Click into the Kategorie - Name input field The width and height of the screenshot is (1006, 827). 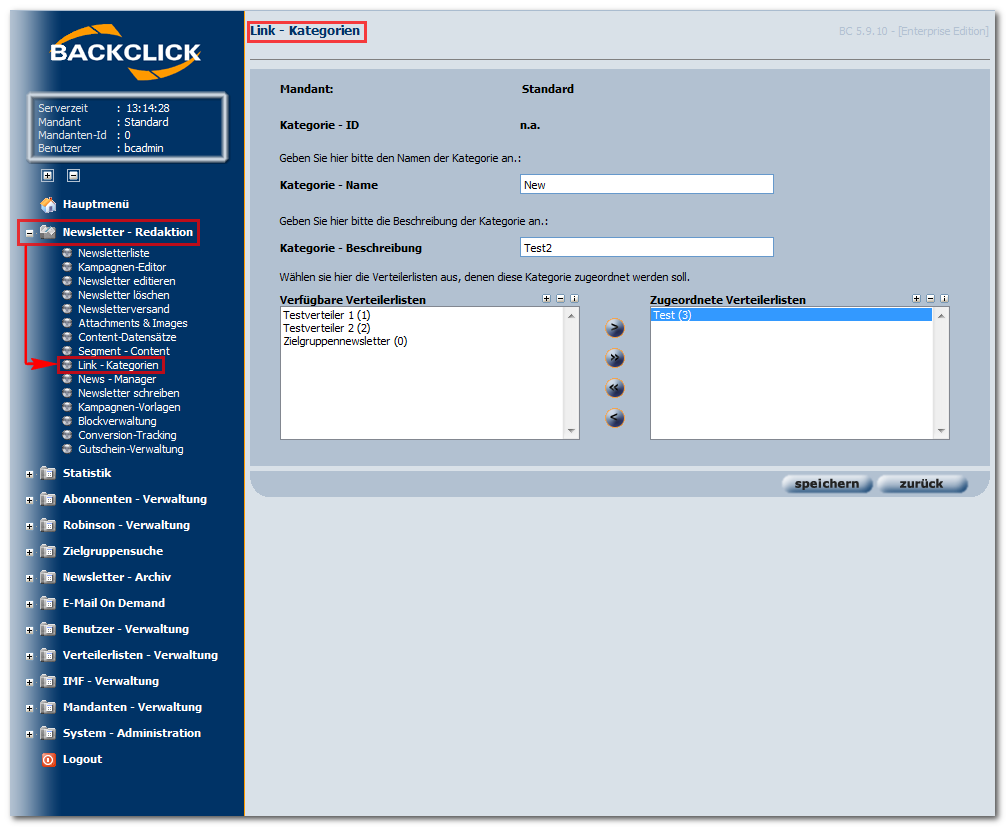(646, 185)
